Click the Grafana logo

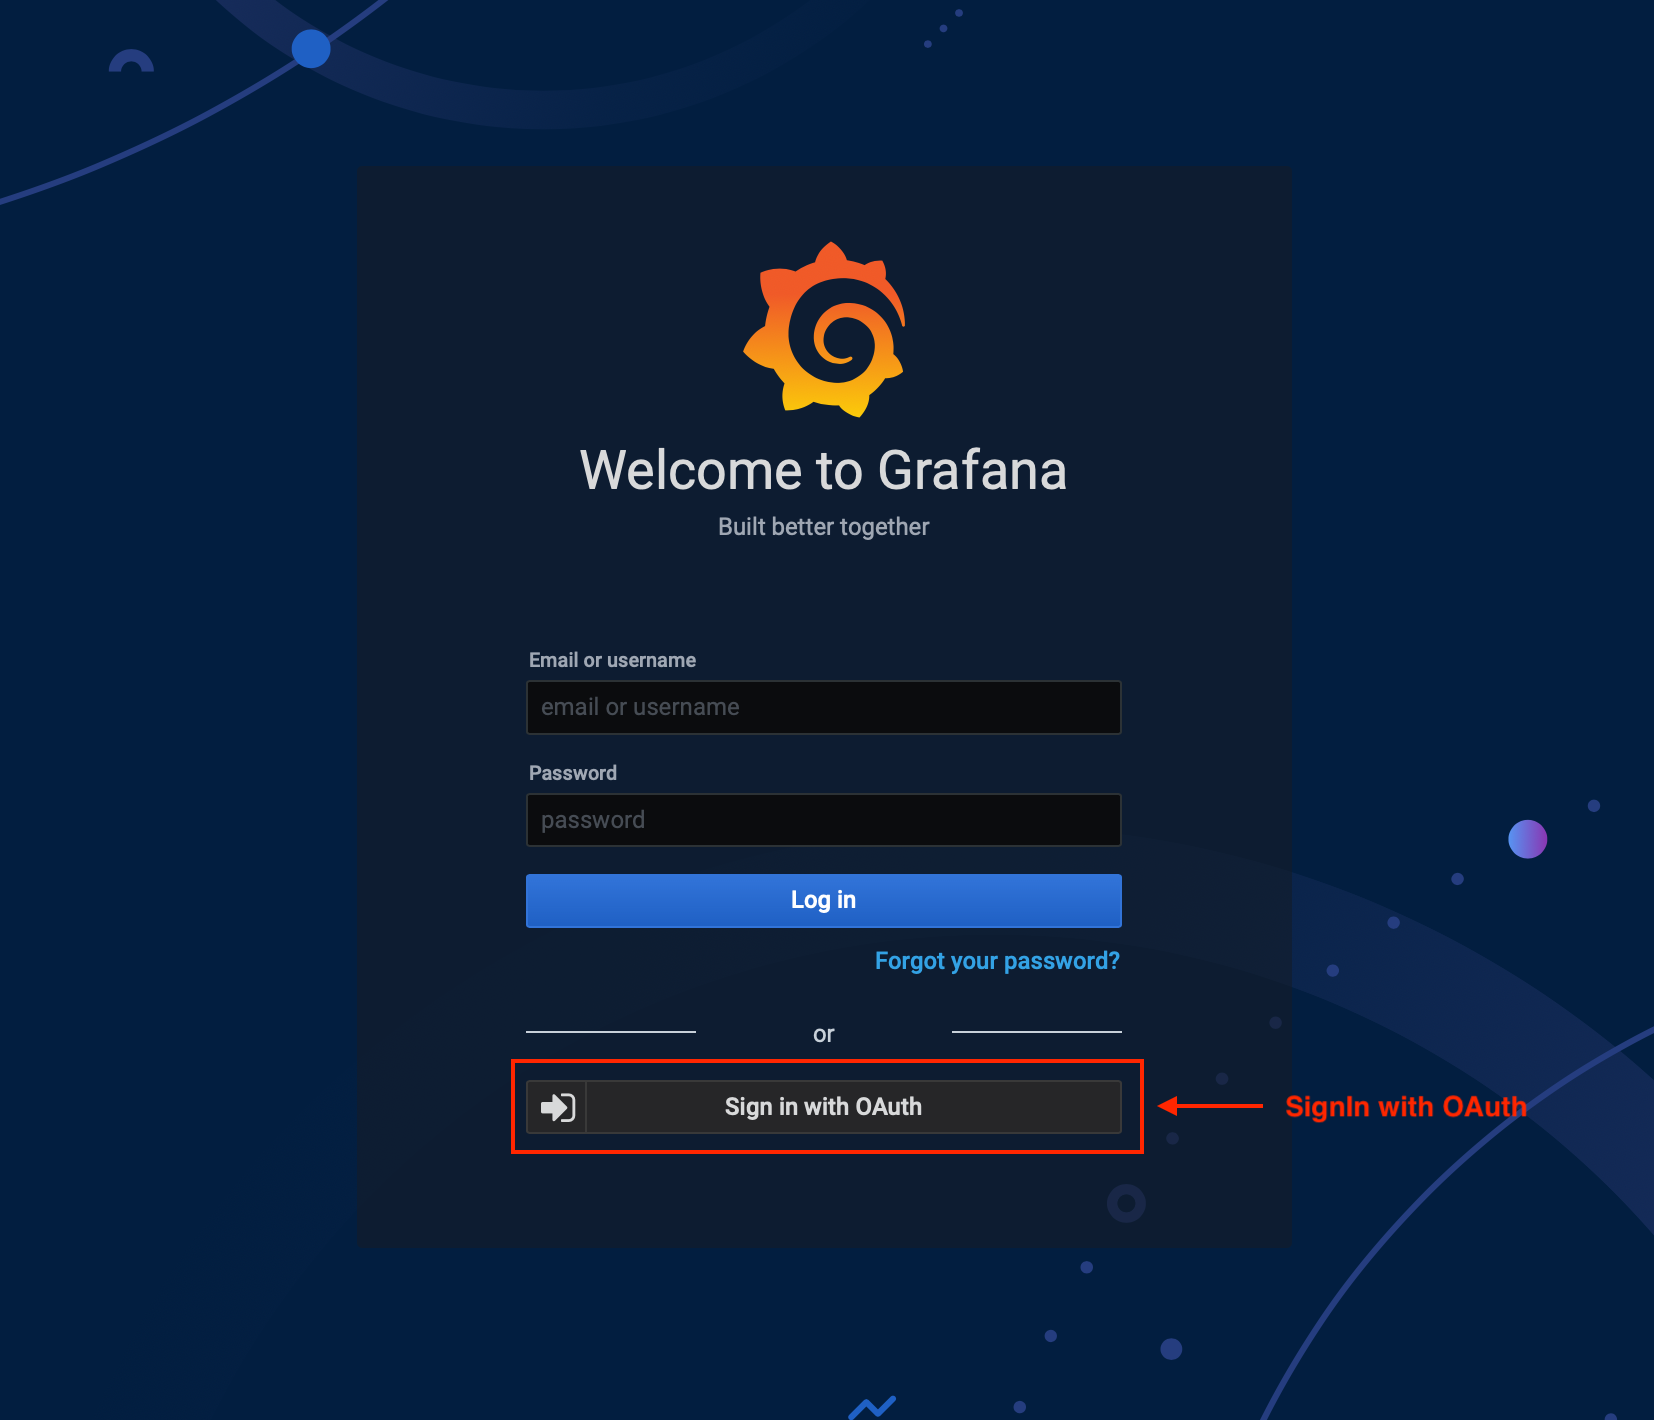click(824, 329)
